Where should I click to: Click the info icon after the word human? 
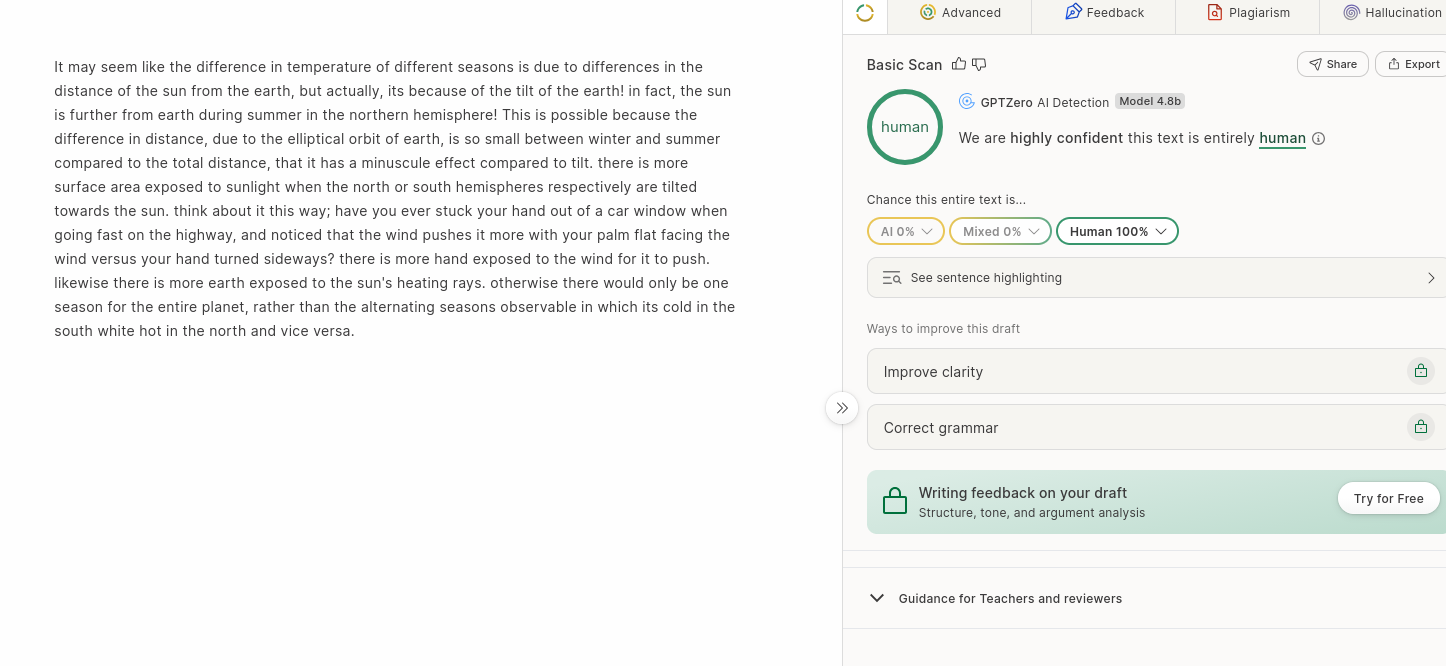[x=1318, y=139]
